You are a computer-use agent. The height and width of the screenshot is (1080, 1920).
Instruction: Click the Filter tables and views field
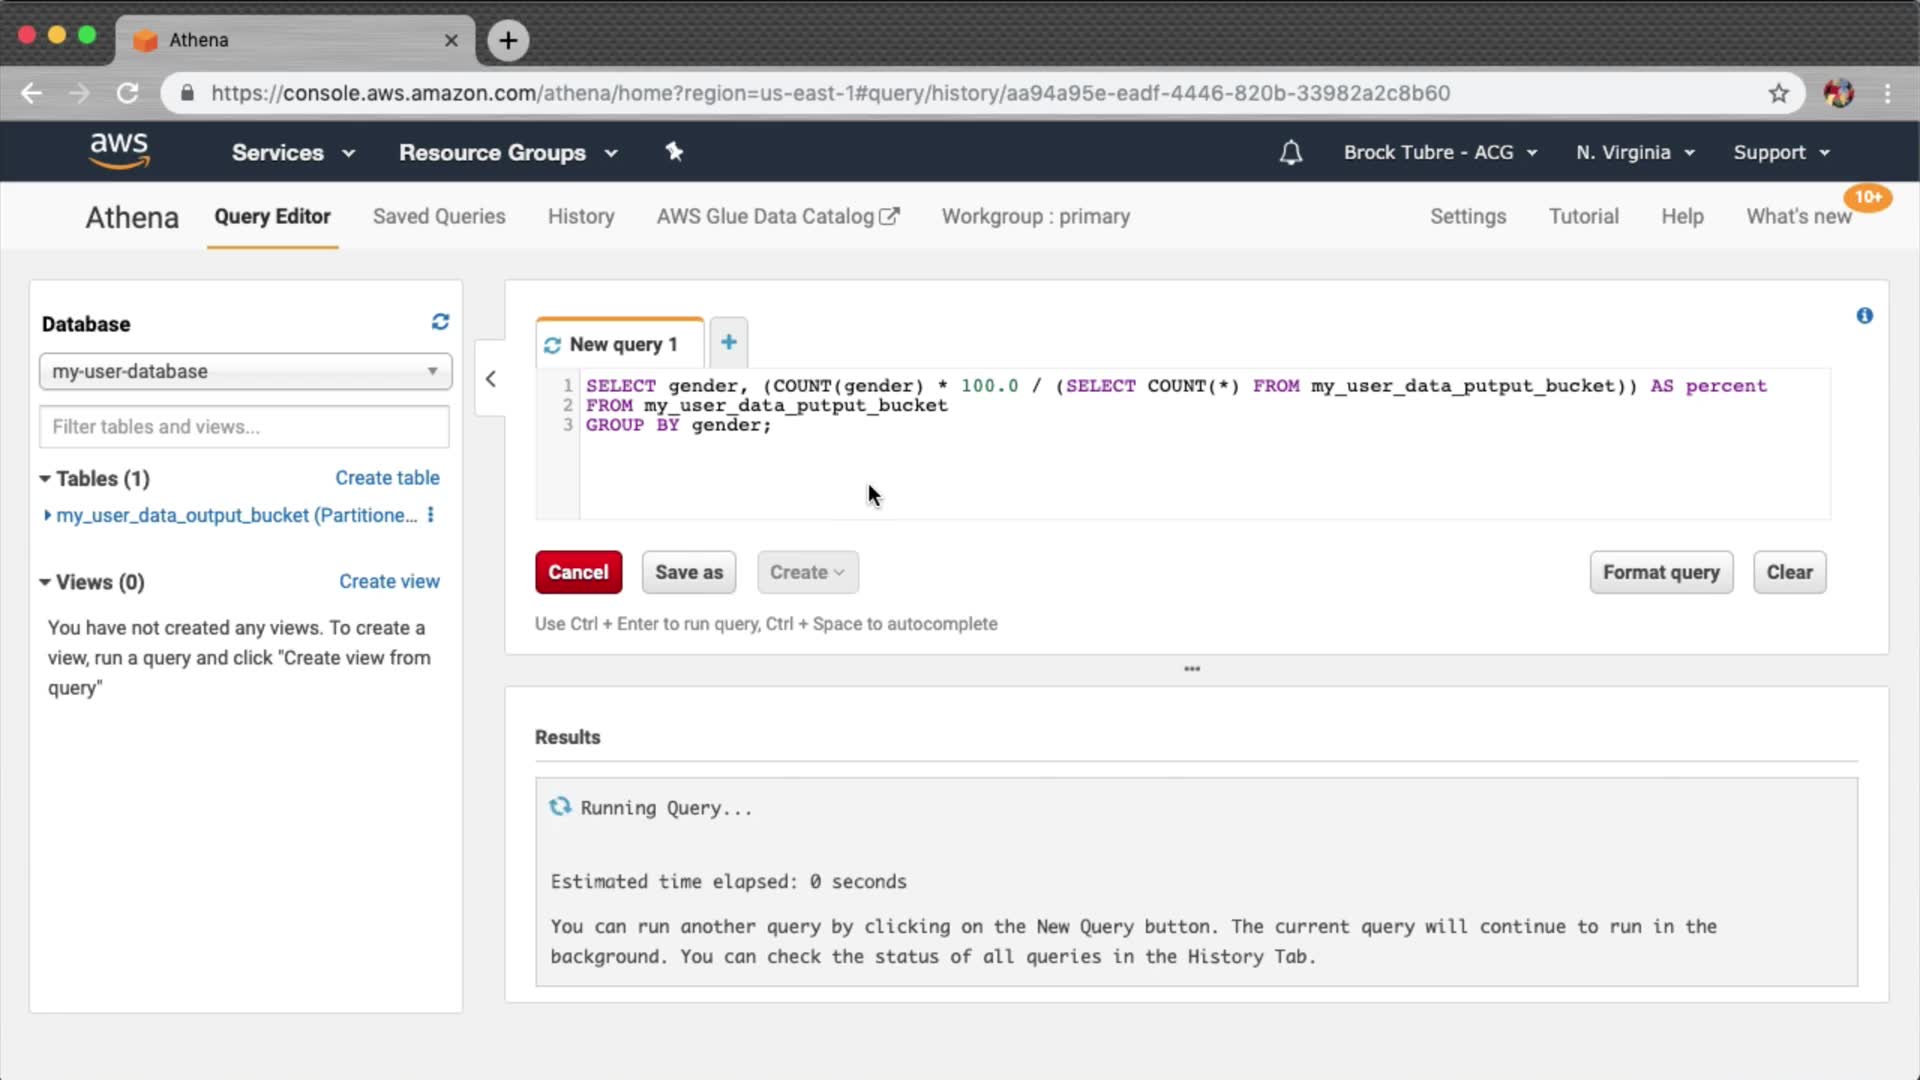245,427
